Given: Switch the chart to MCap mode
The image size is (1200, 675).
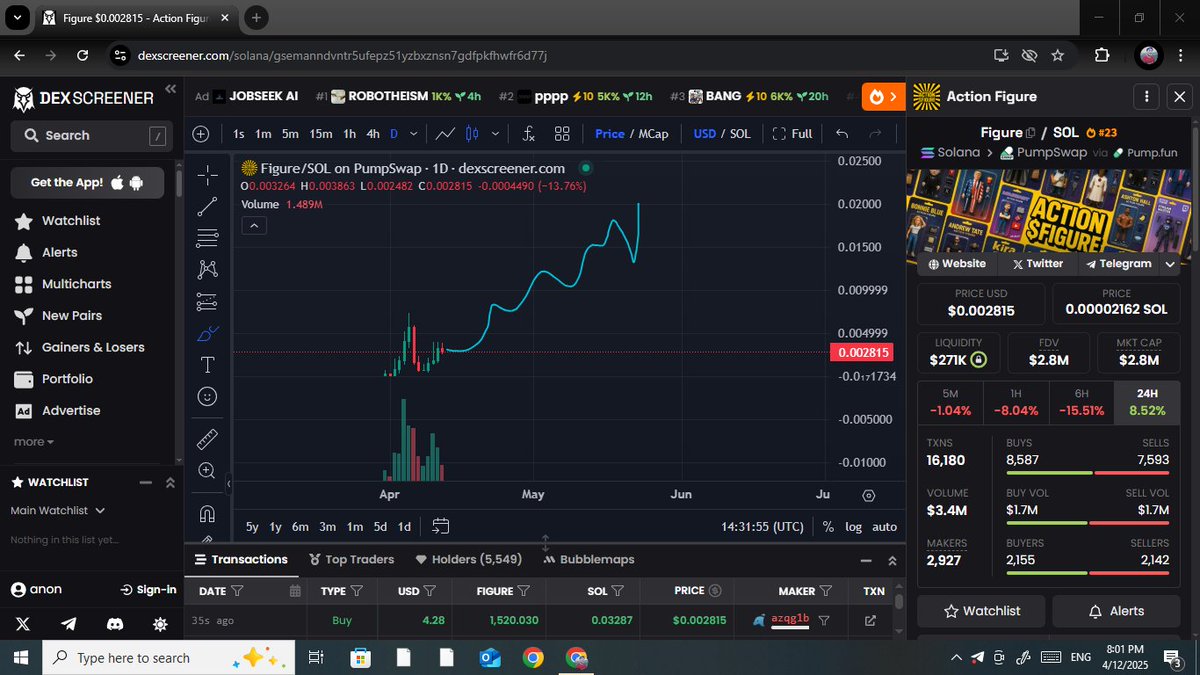Looking at the screenshot, I should tap(653, 133).
